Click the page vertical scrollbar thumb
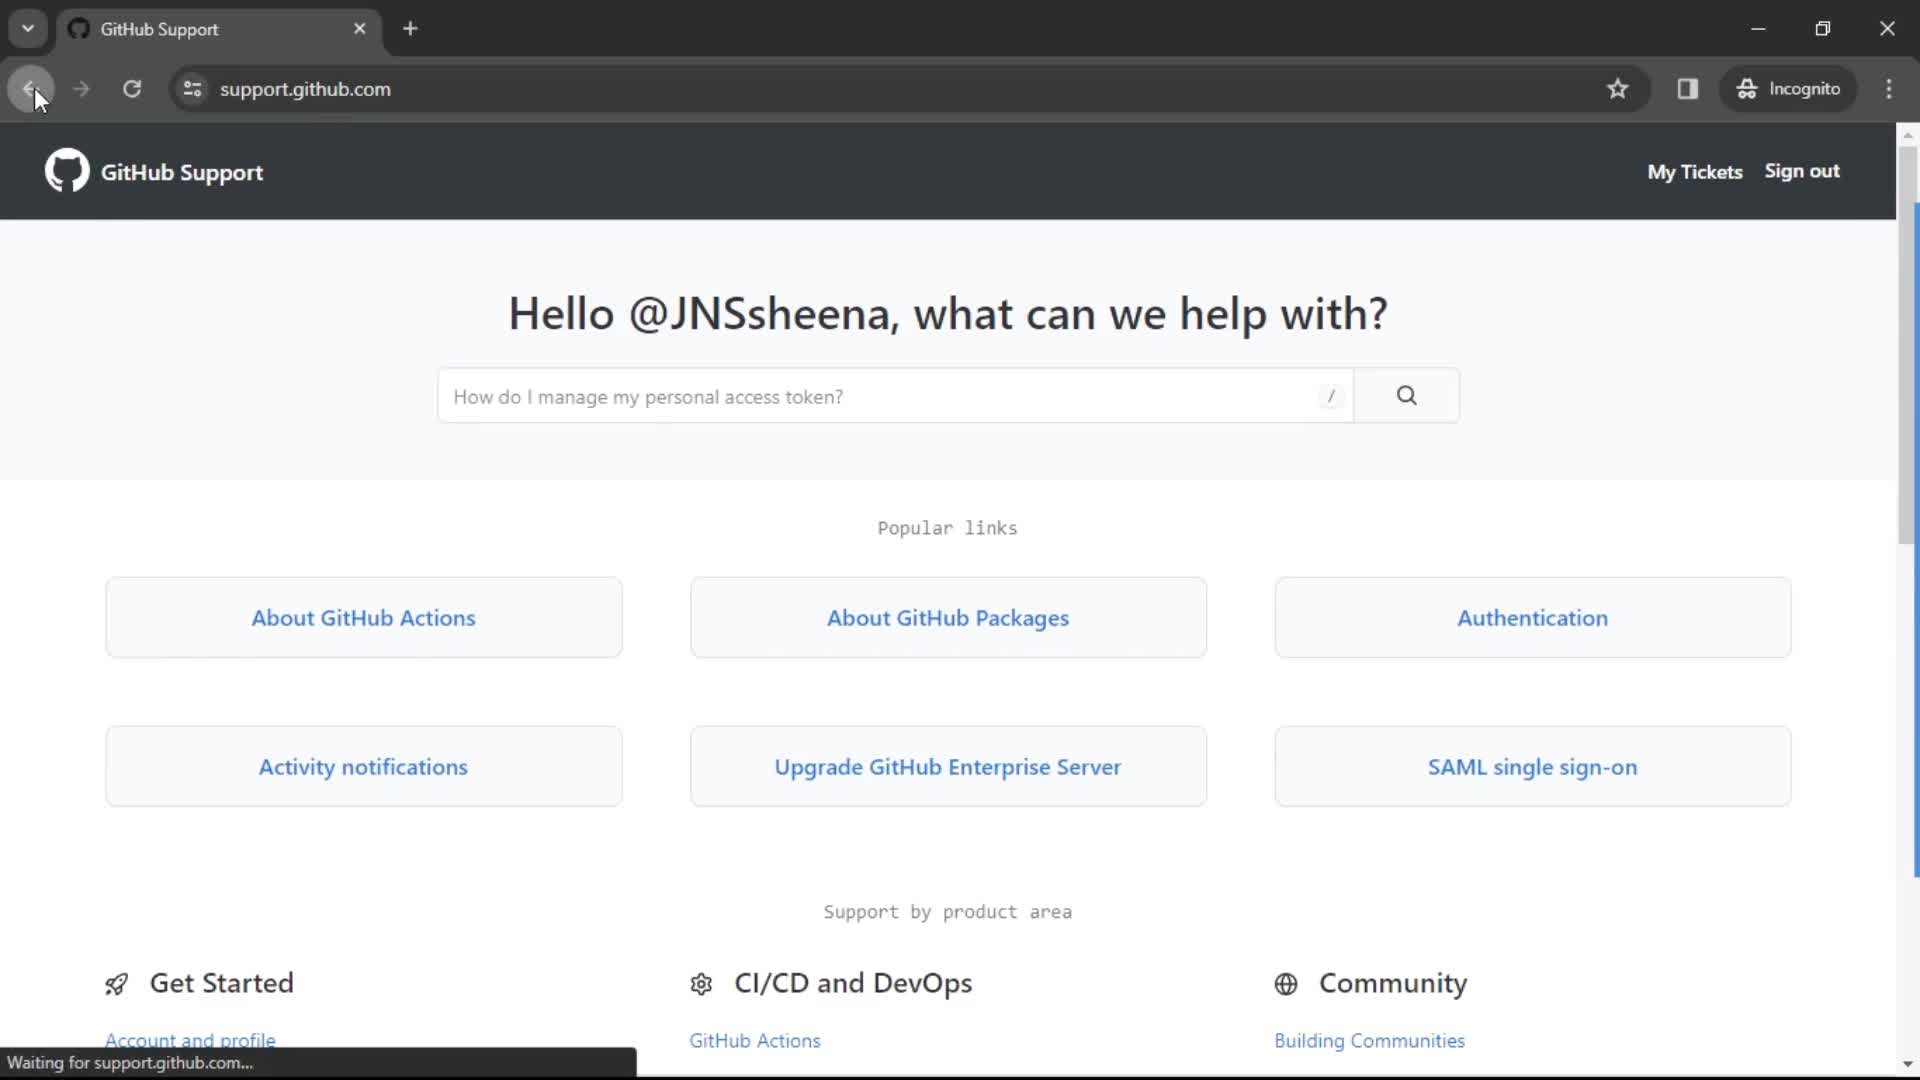 pyautogui.click(x=1907, y=345)
